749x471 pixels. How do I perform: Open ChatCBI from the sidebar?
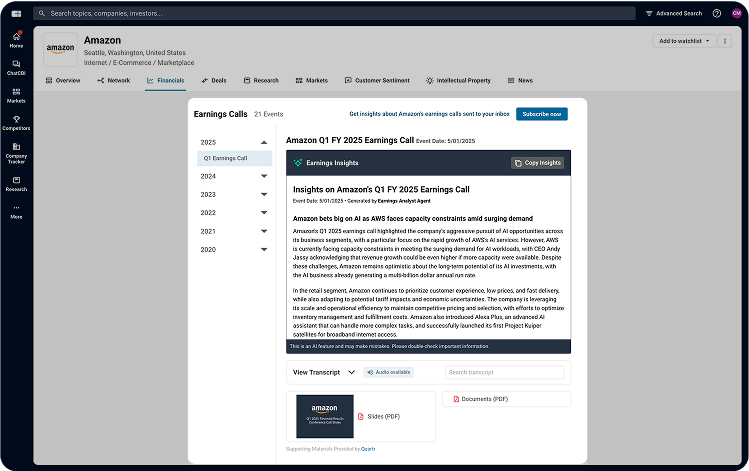pyautogui.click(x=16, y=67)
